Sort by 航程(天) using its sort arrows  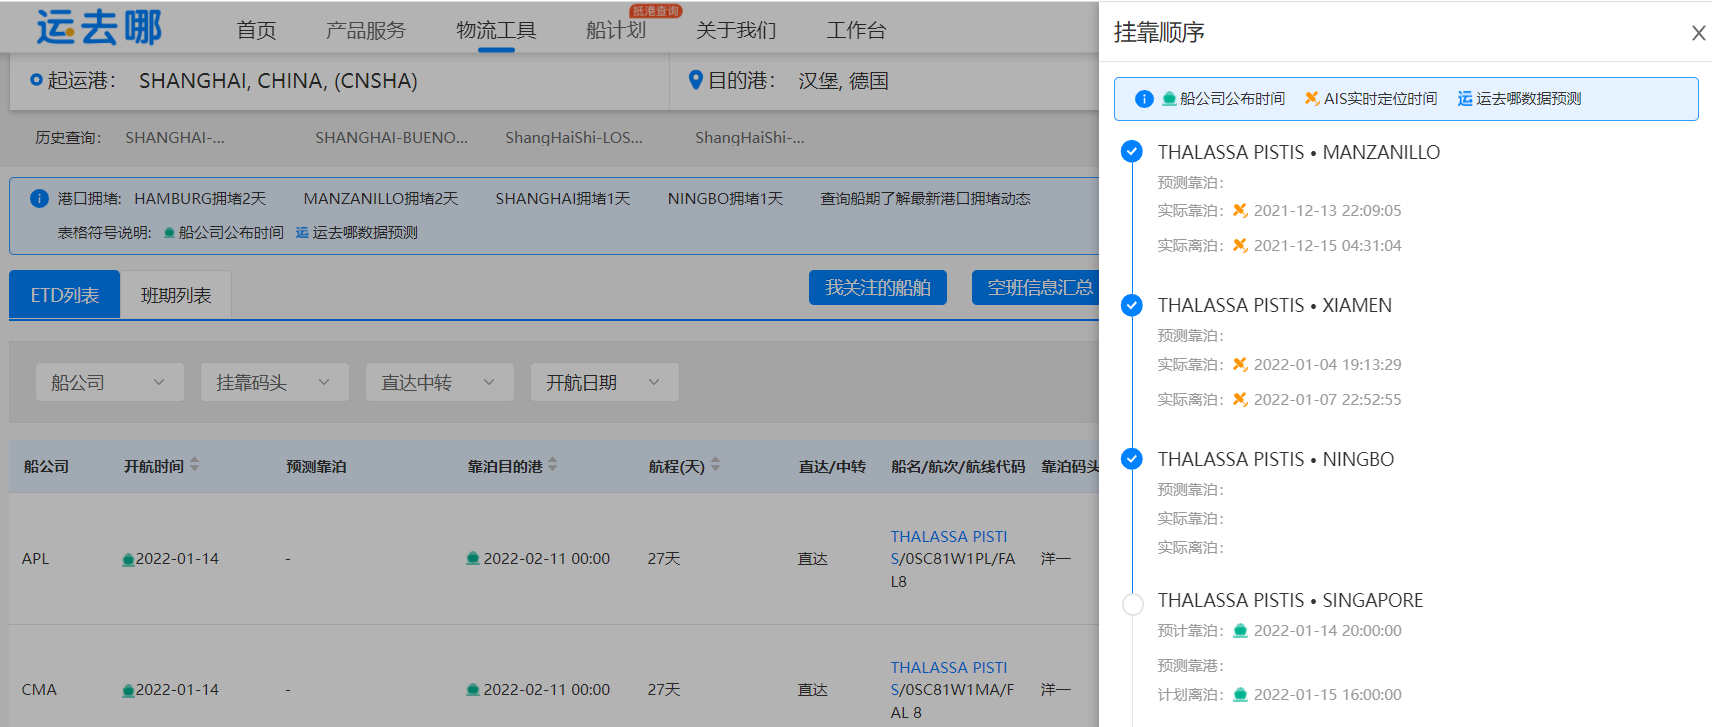(715, 465)
